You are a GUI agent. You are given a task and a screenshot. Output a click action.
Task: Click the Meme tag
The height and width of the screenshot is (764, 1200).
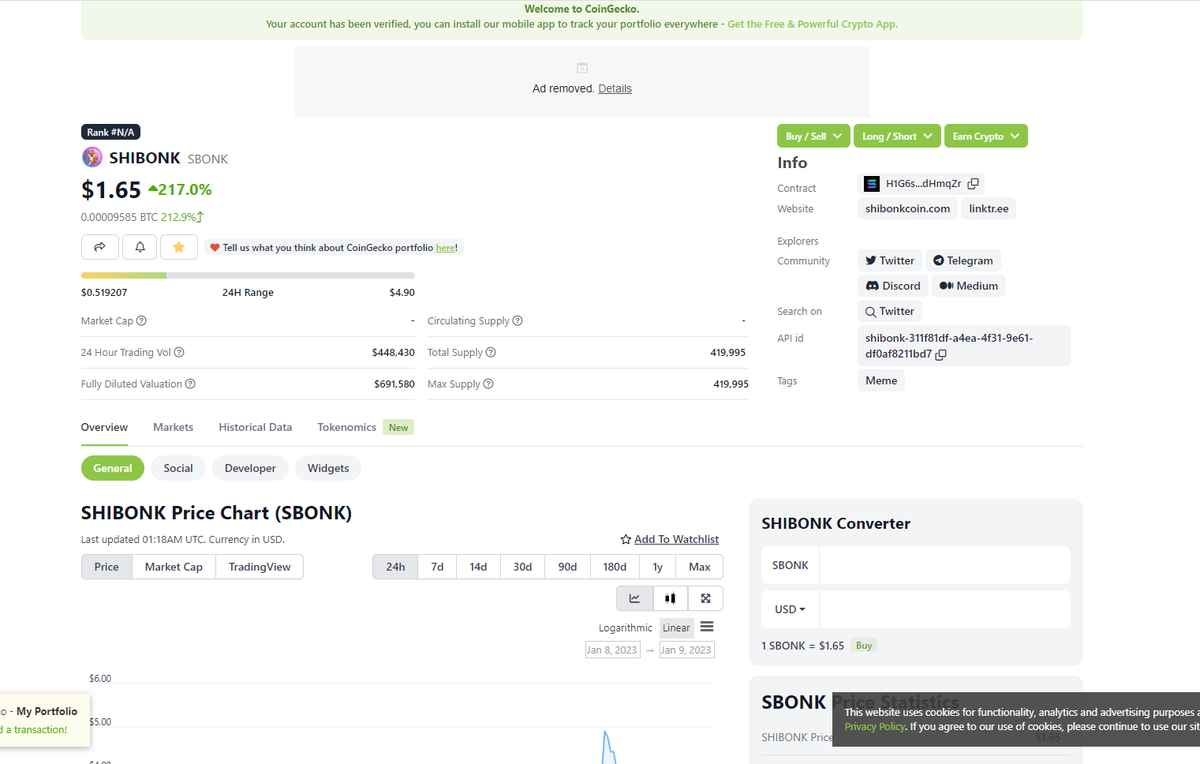click(x=881, y=381)
